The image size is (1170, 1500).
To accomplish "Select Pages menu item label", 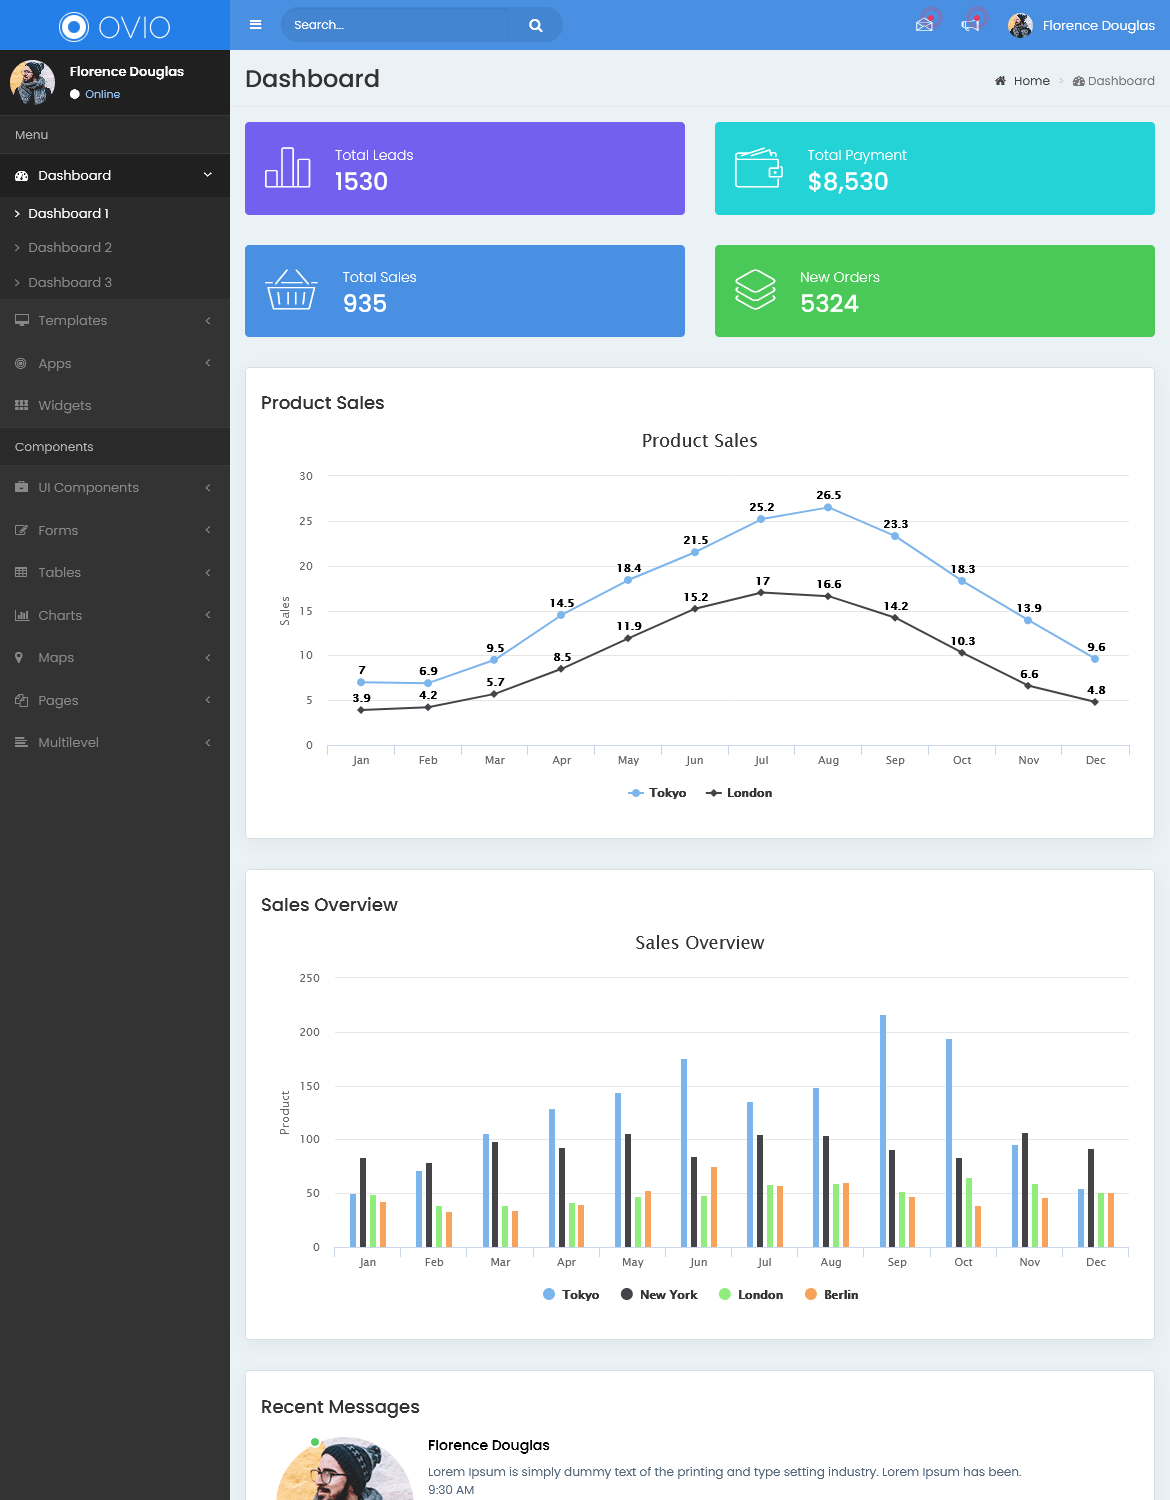I will click(58, 700).
